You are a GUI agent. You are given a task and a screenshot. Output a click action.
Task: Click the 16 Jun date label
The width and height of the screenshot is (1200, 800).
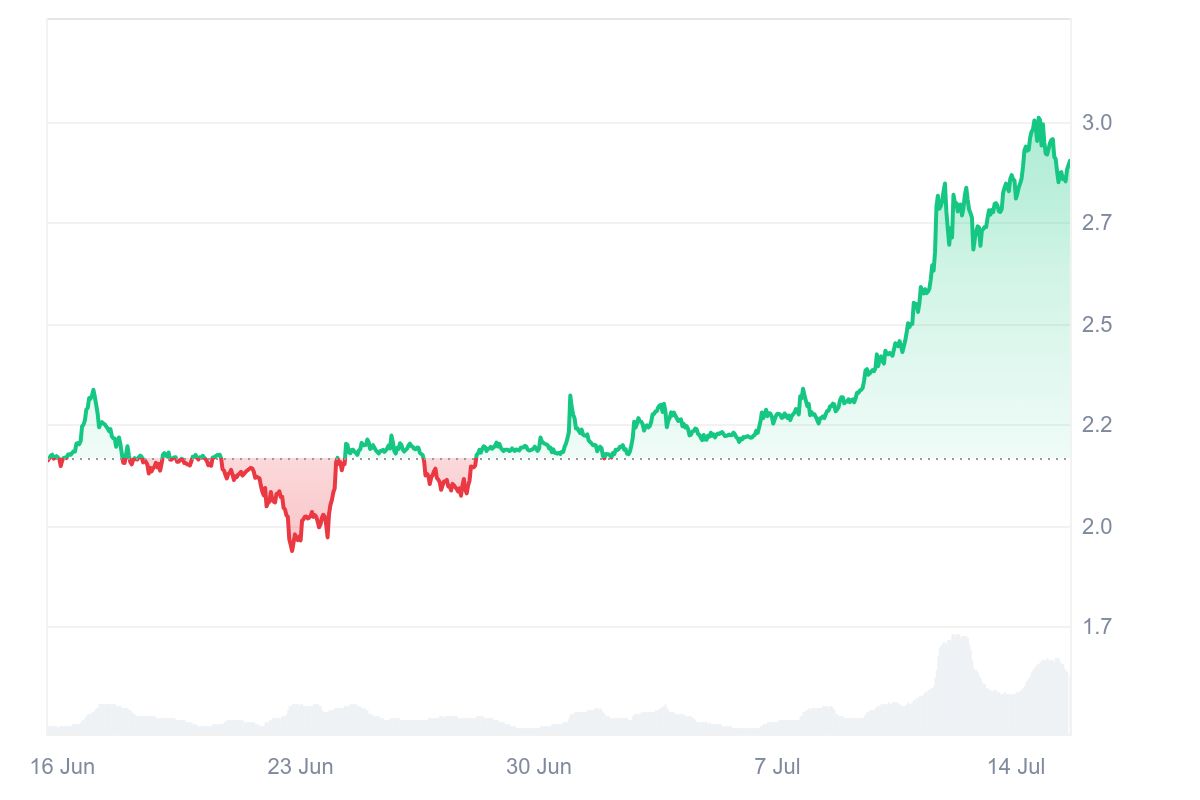click(63, 767)
